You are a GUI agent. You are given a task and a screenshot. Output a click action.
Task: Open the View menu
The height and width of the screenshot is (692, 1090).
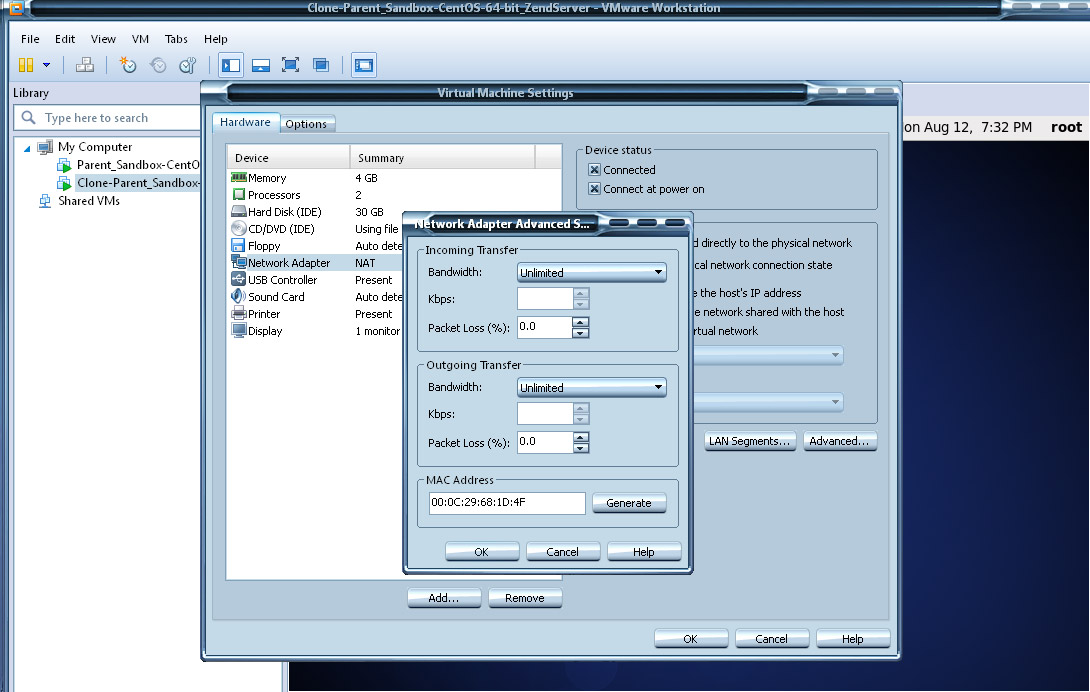[x=104, y=39]
